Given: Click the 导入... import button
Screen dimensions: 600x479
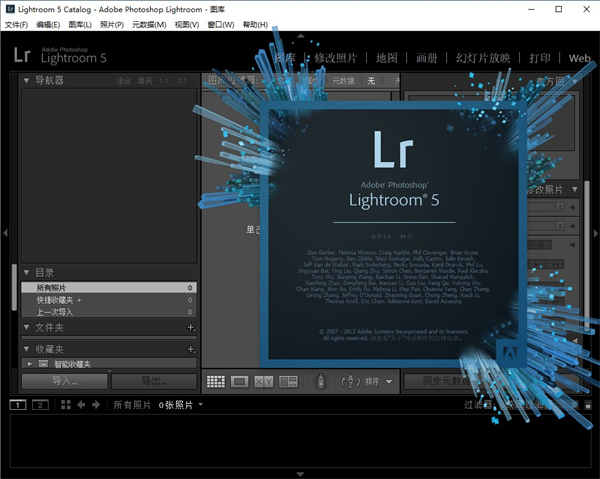Looking at the screenshot, I should 64,381.
